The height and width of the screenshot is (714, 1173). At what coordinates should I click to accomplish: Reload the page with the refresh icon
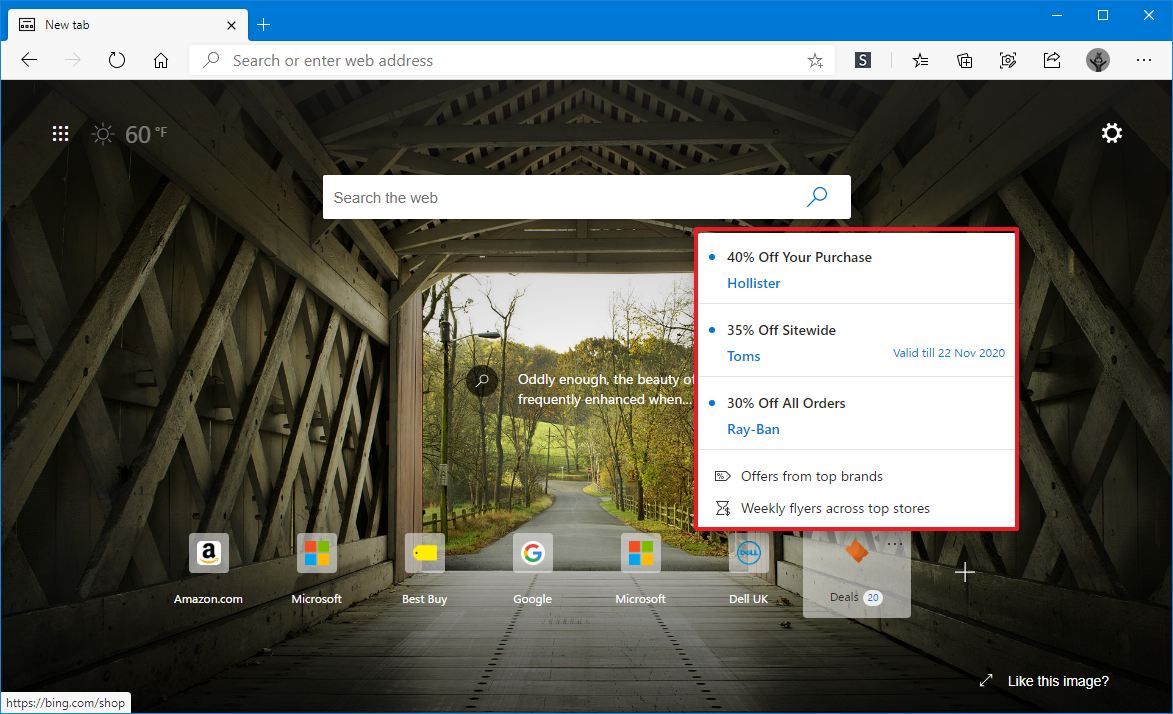click(117, 60)
